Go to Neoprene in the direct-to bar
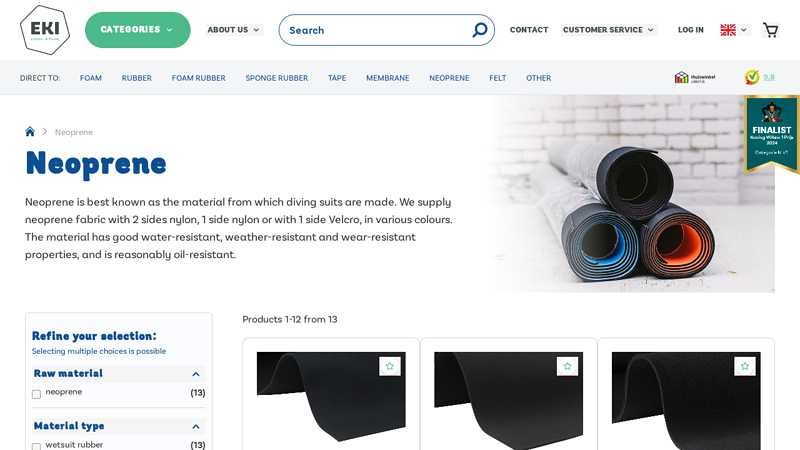 (x=449, y=78)
